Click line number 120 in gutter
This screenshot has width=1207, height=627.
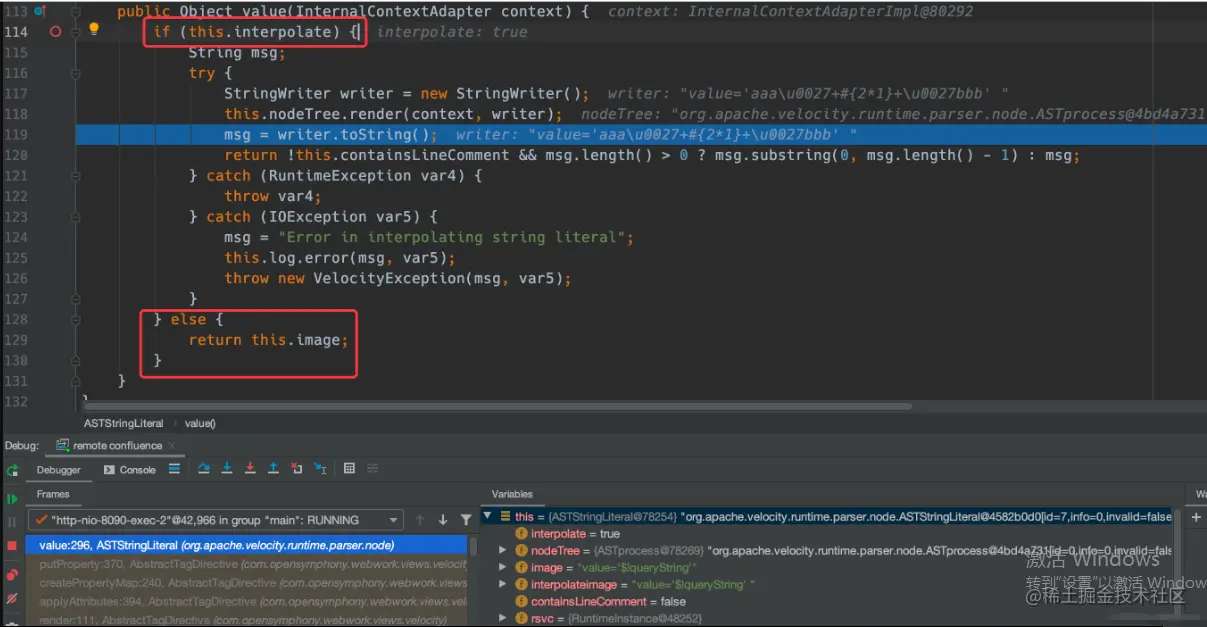pos(16,155)
